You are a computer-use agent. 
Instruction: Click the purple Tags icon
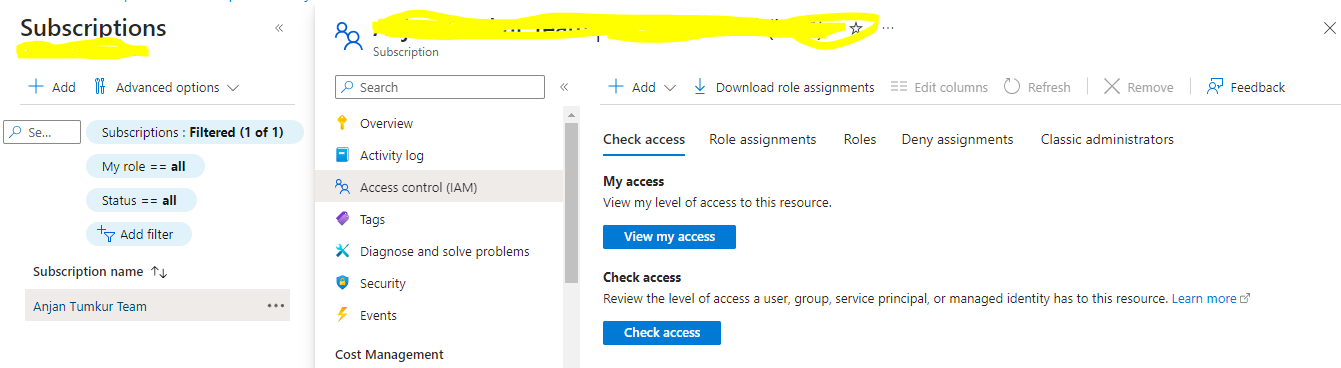342,219
